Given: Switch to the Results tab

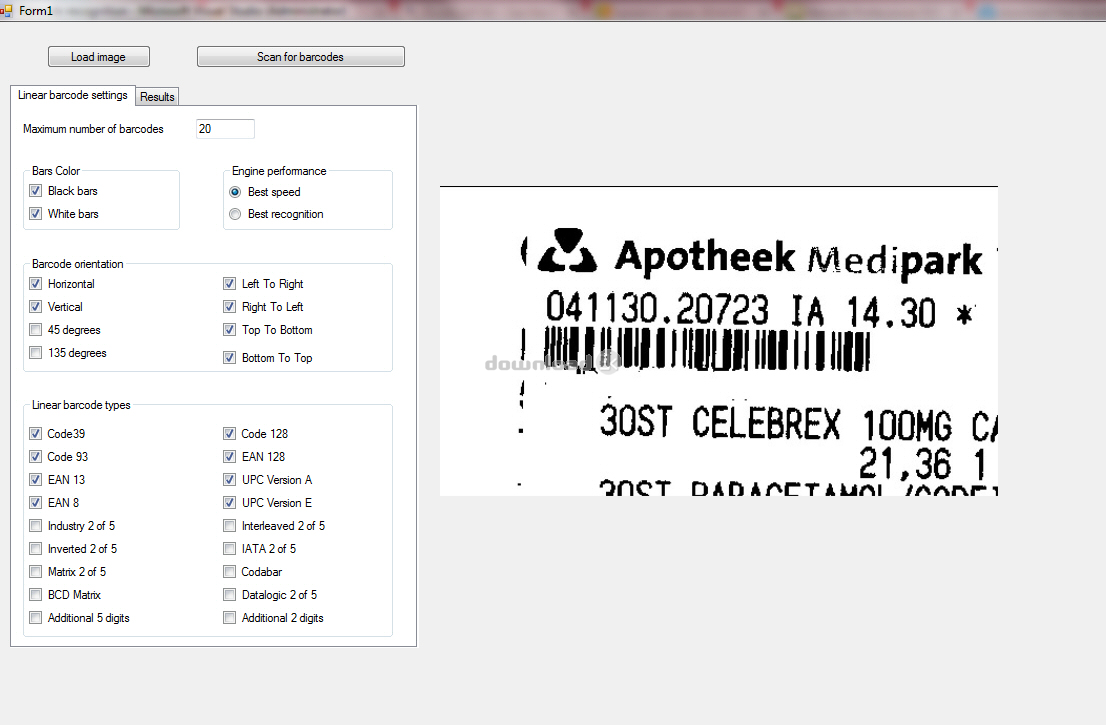Looking at the screenshot, I should tap(157, 97).
